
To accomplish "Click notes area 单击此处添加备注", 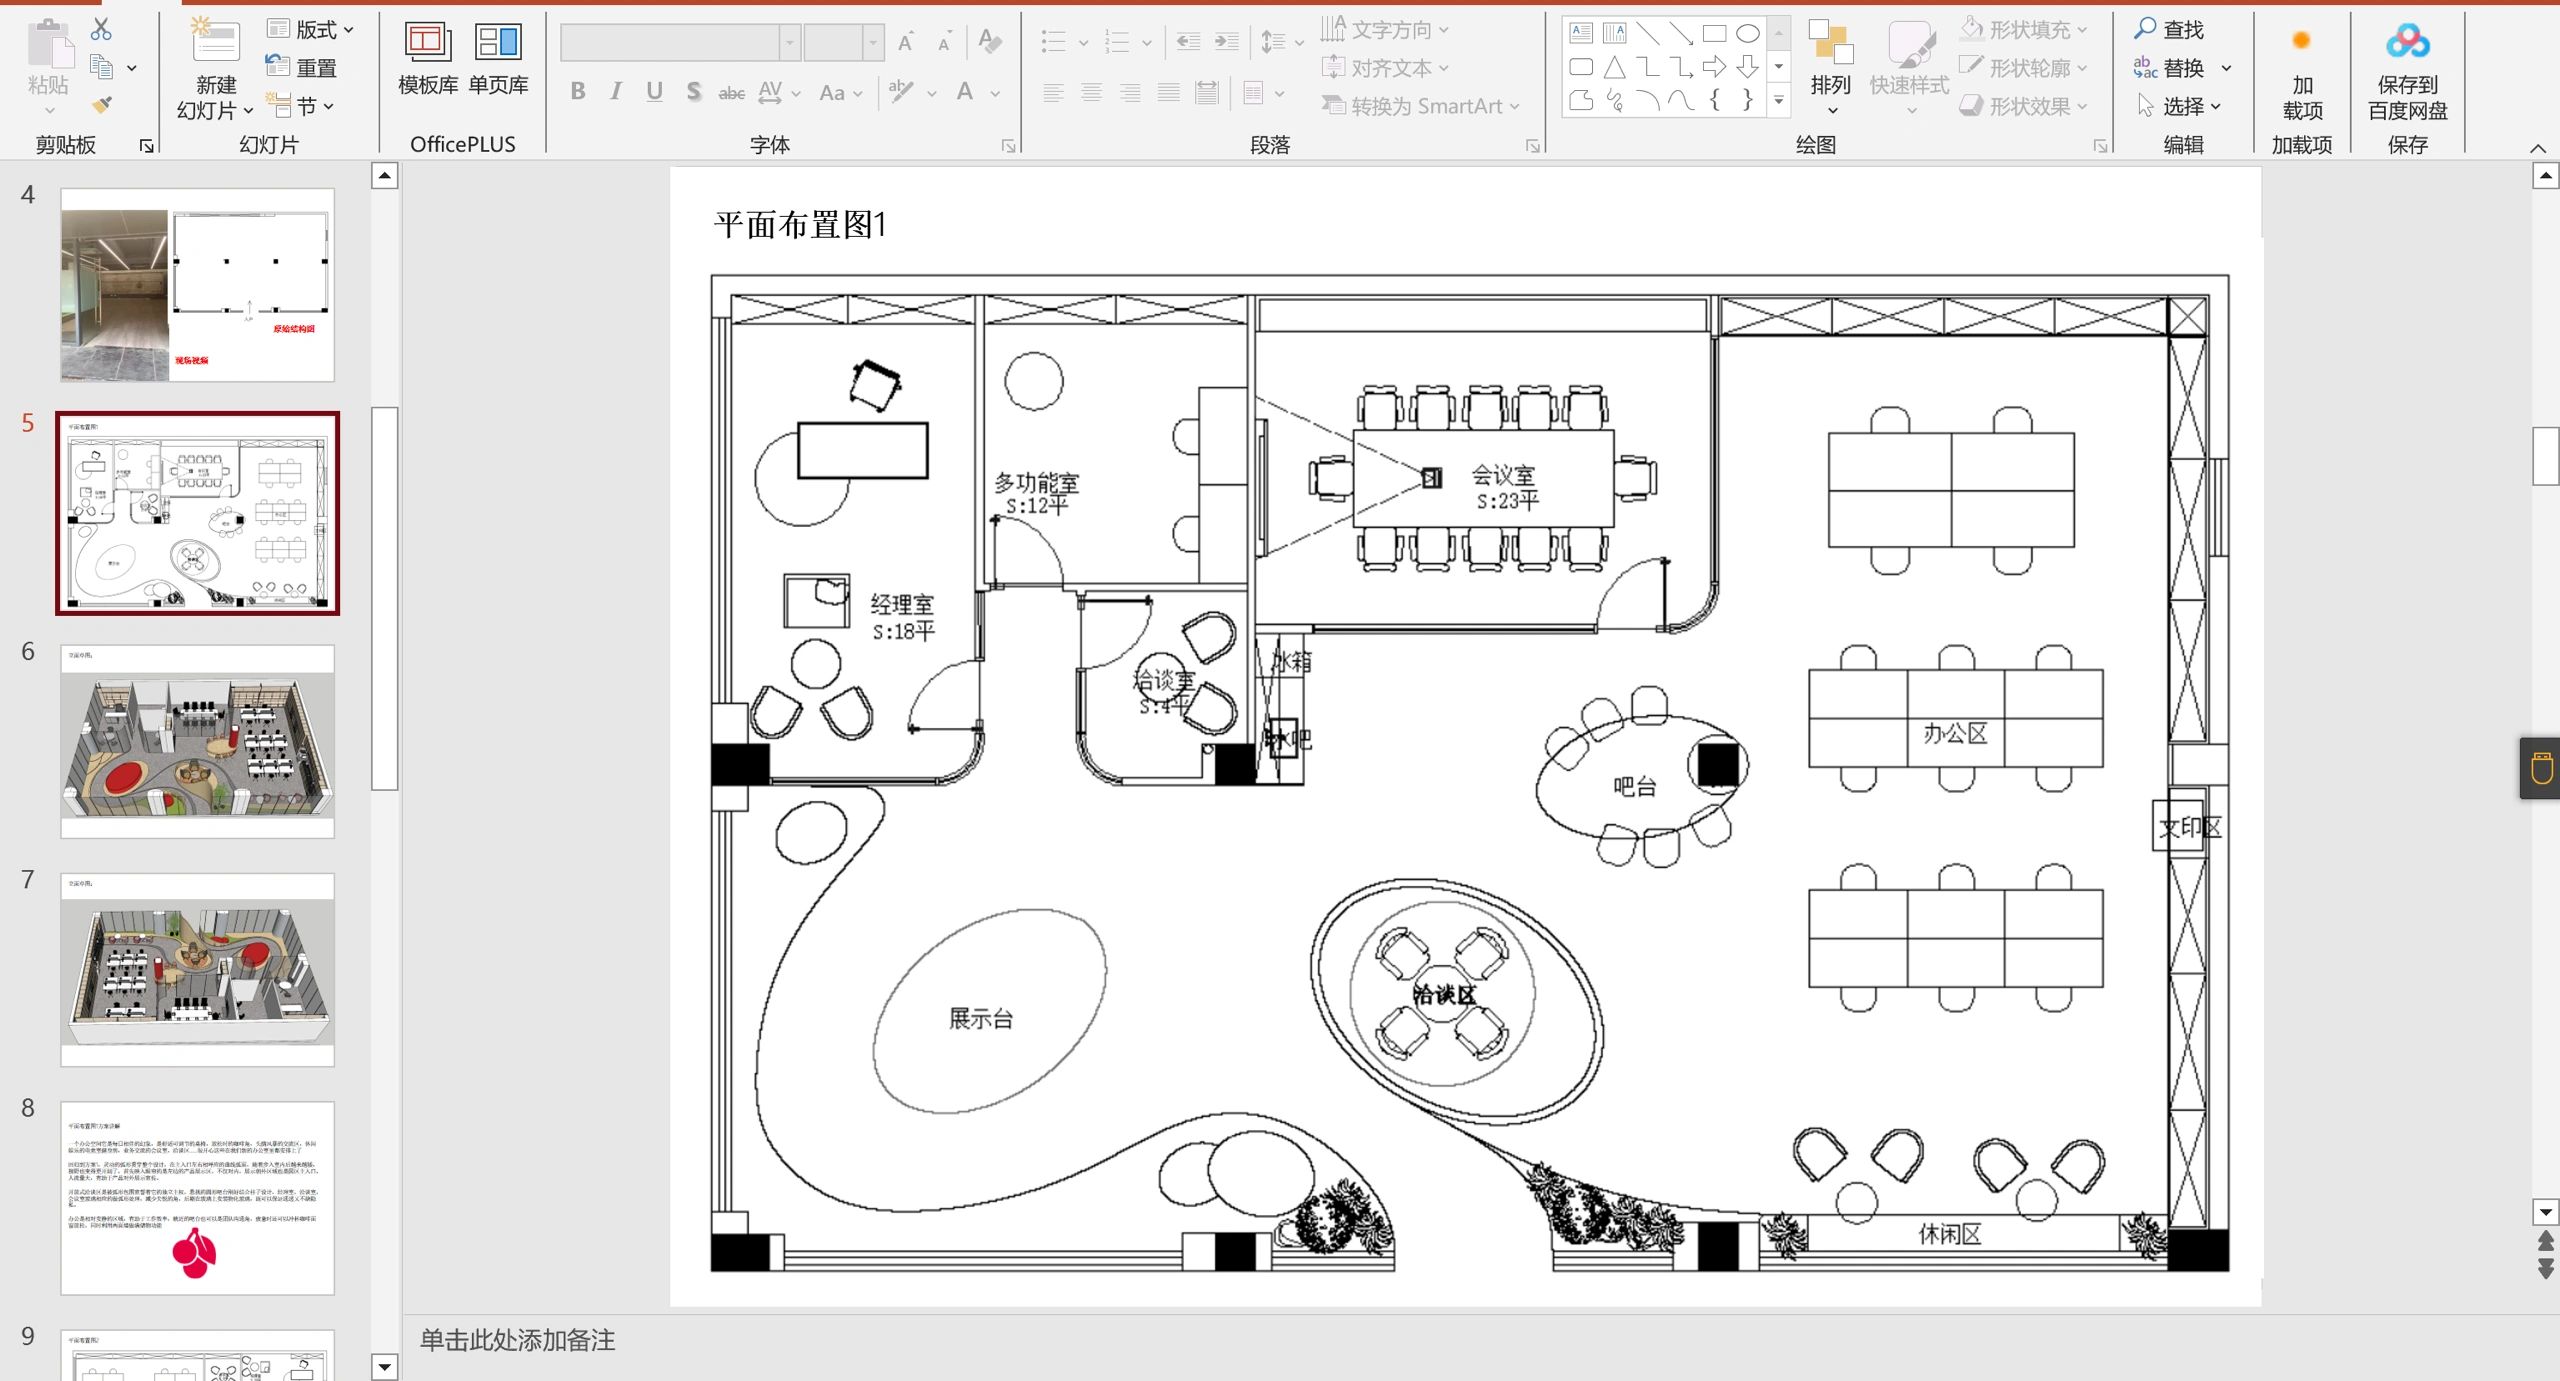I will pyautogui.click(x=517, y=1340).
